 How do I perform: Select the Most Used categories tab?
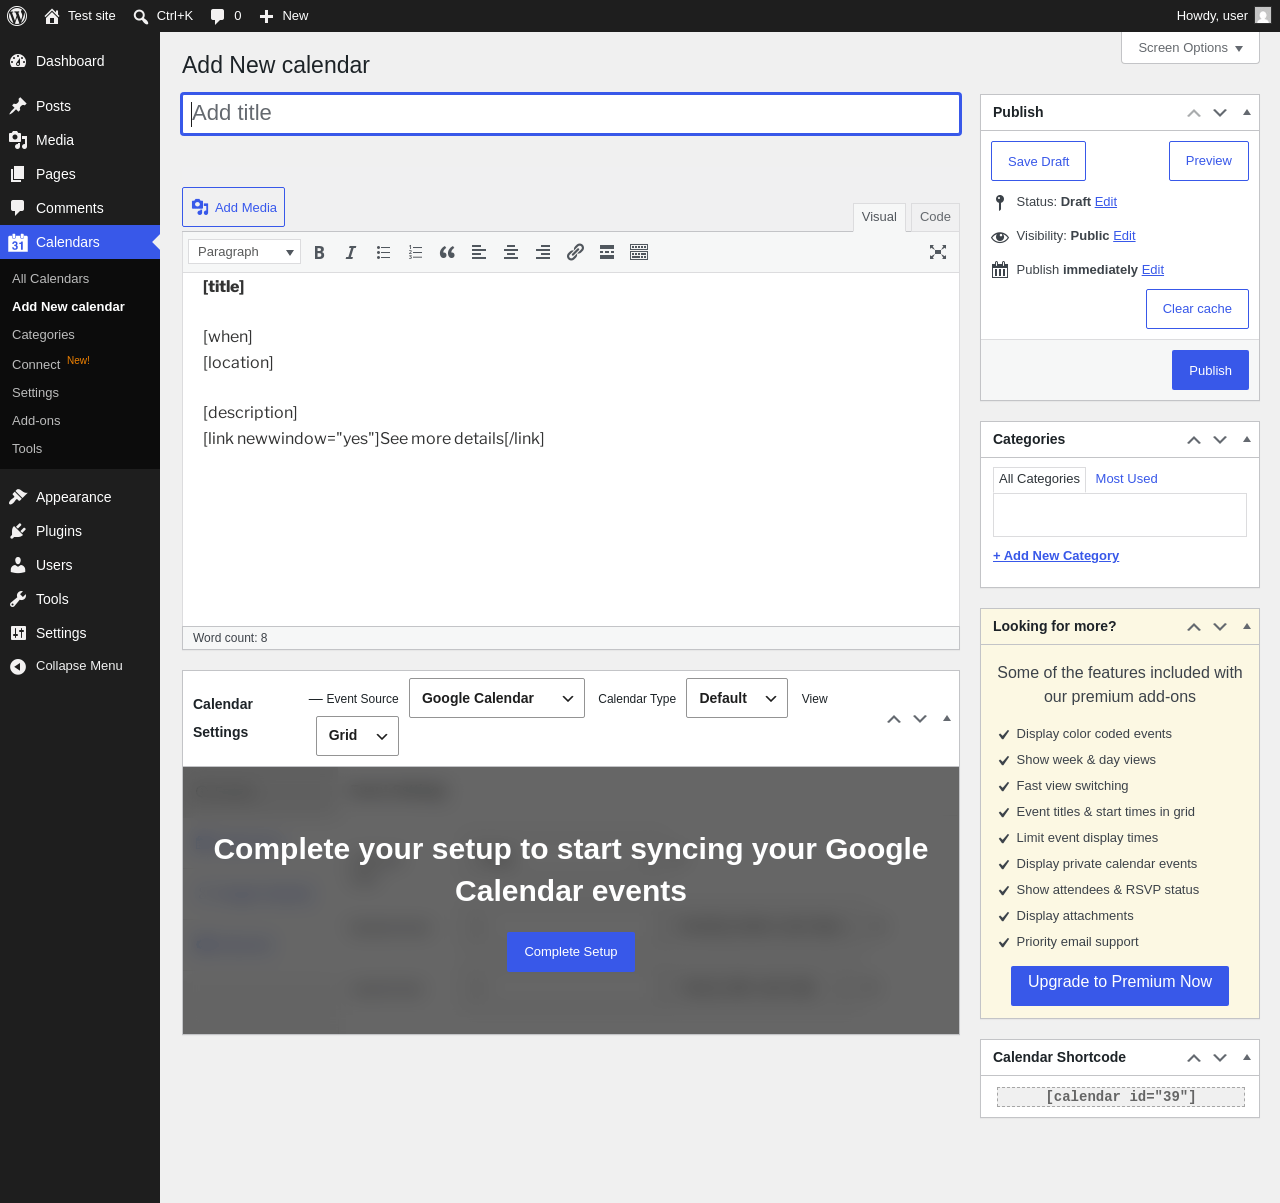tap(1126, 479)
